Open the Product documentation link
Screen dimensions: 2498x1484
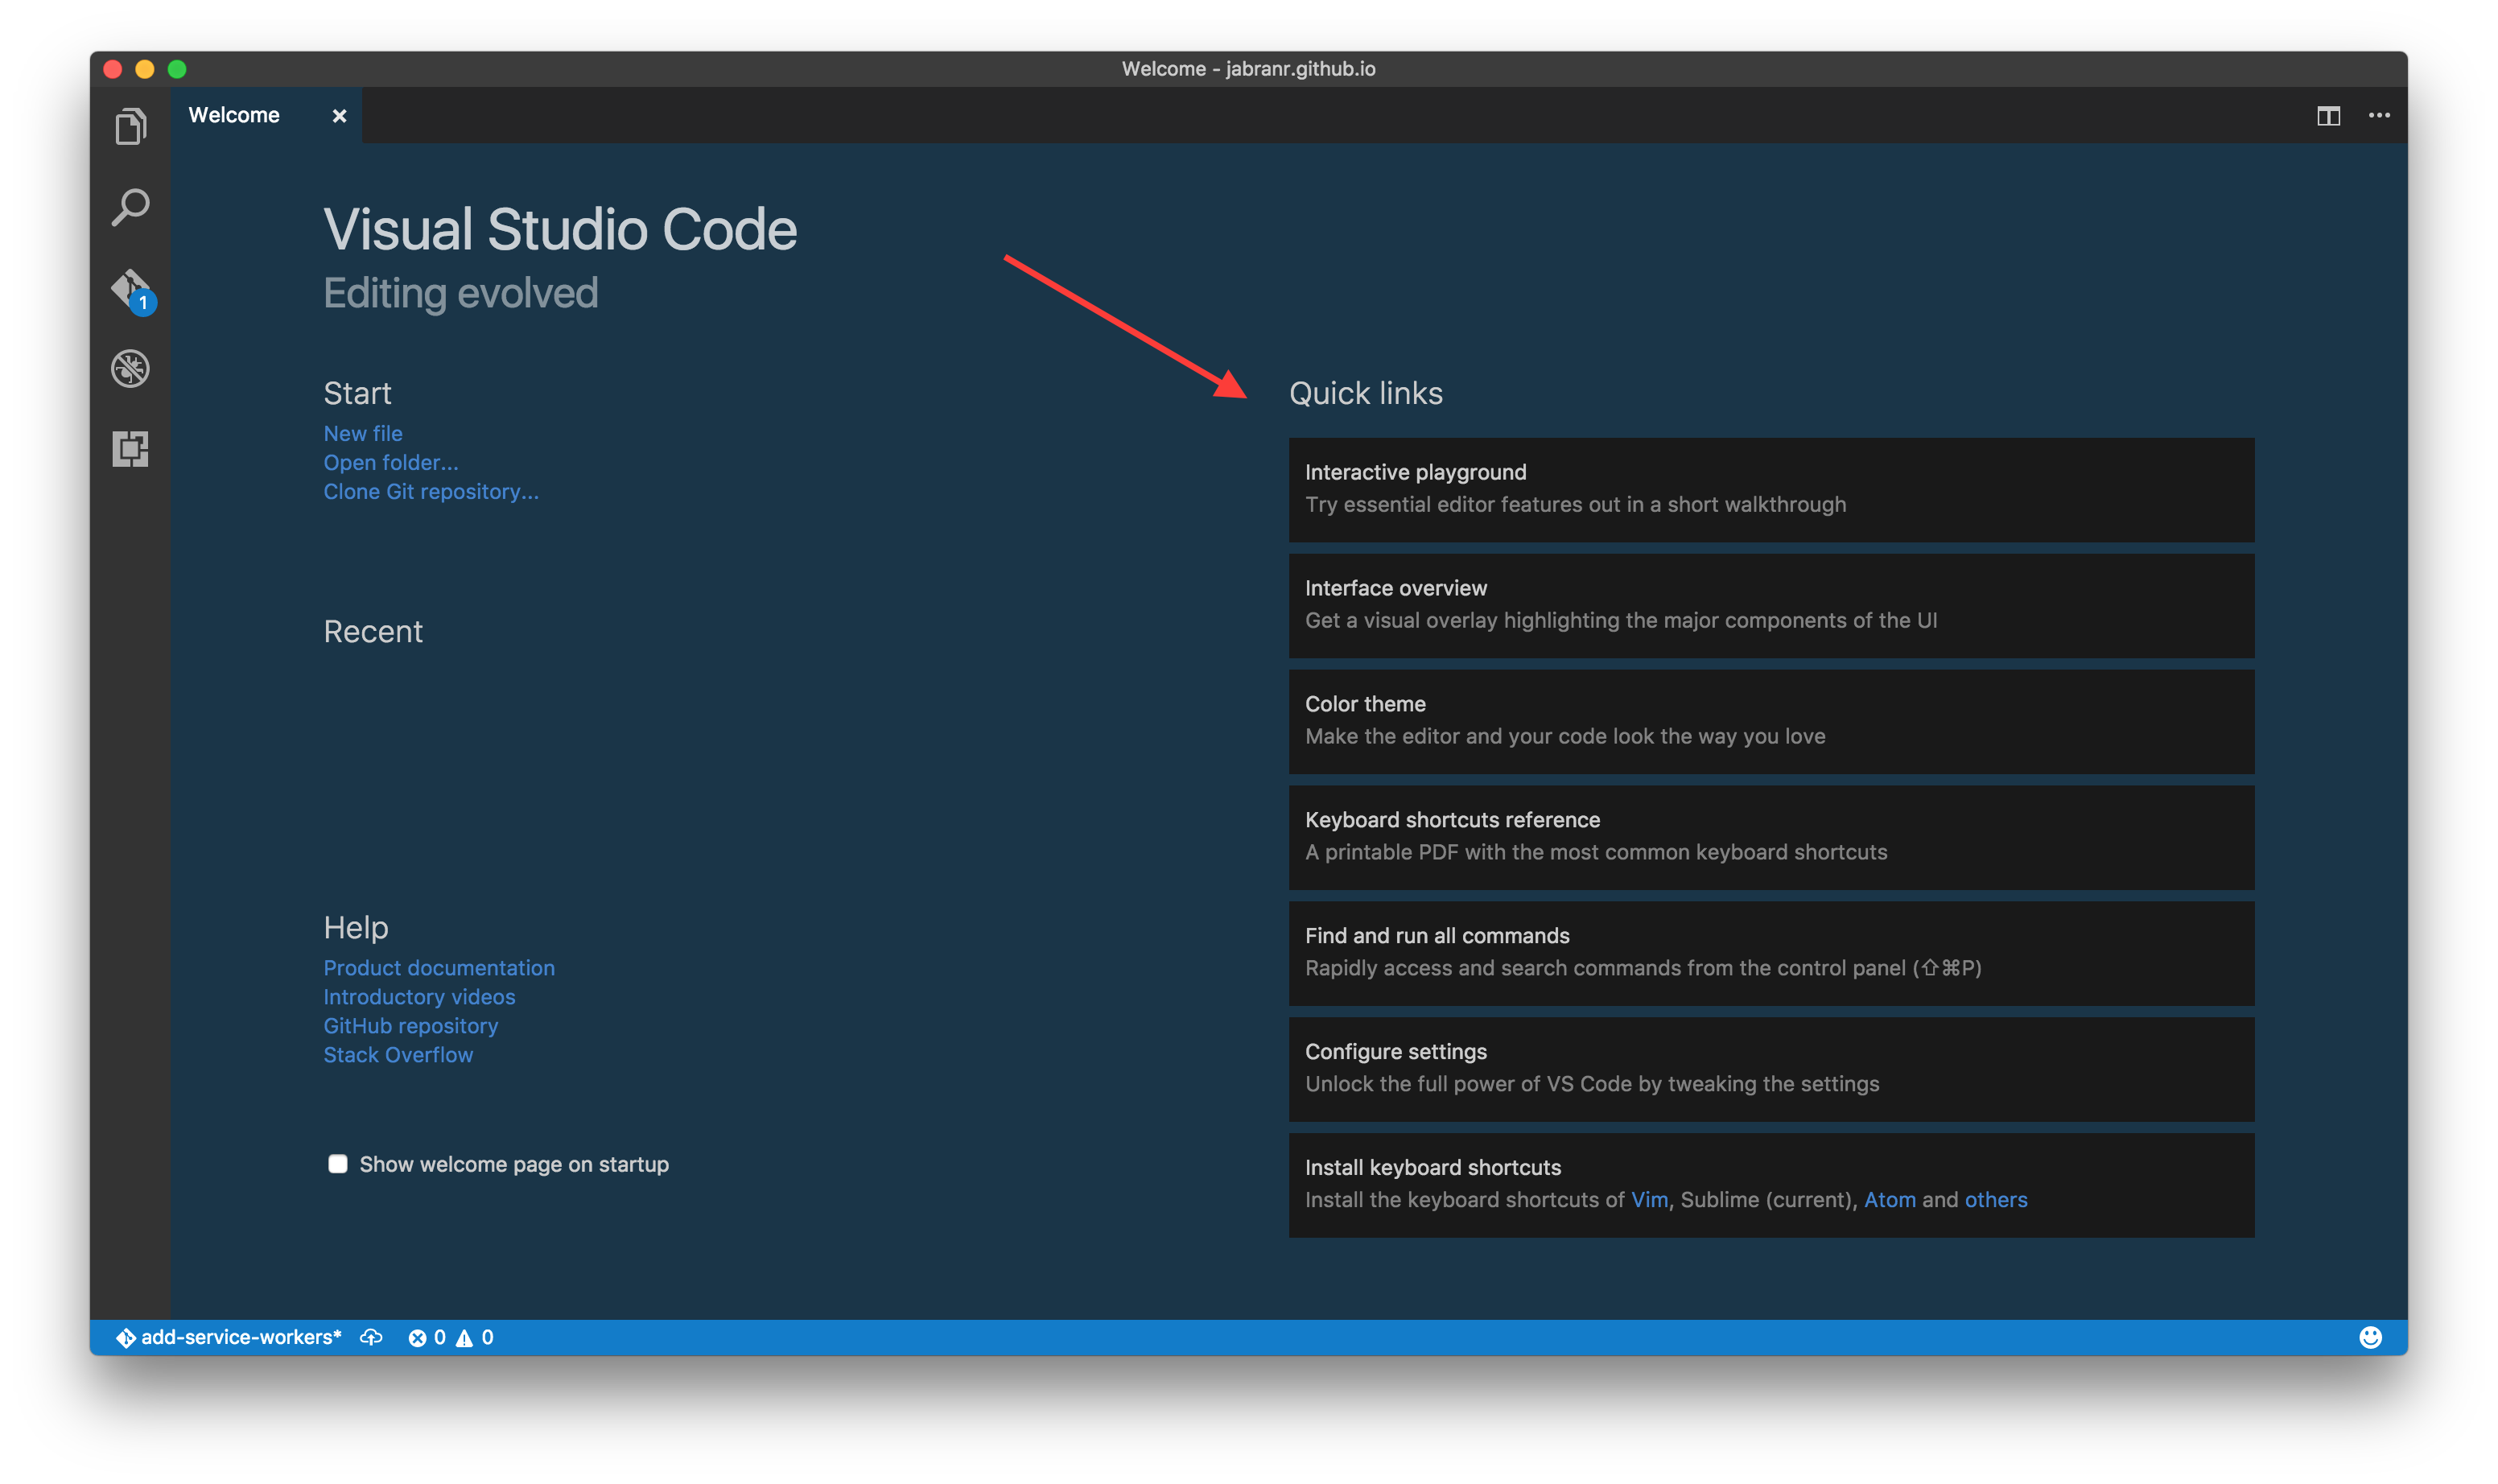[x=439, y=967]
